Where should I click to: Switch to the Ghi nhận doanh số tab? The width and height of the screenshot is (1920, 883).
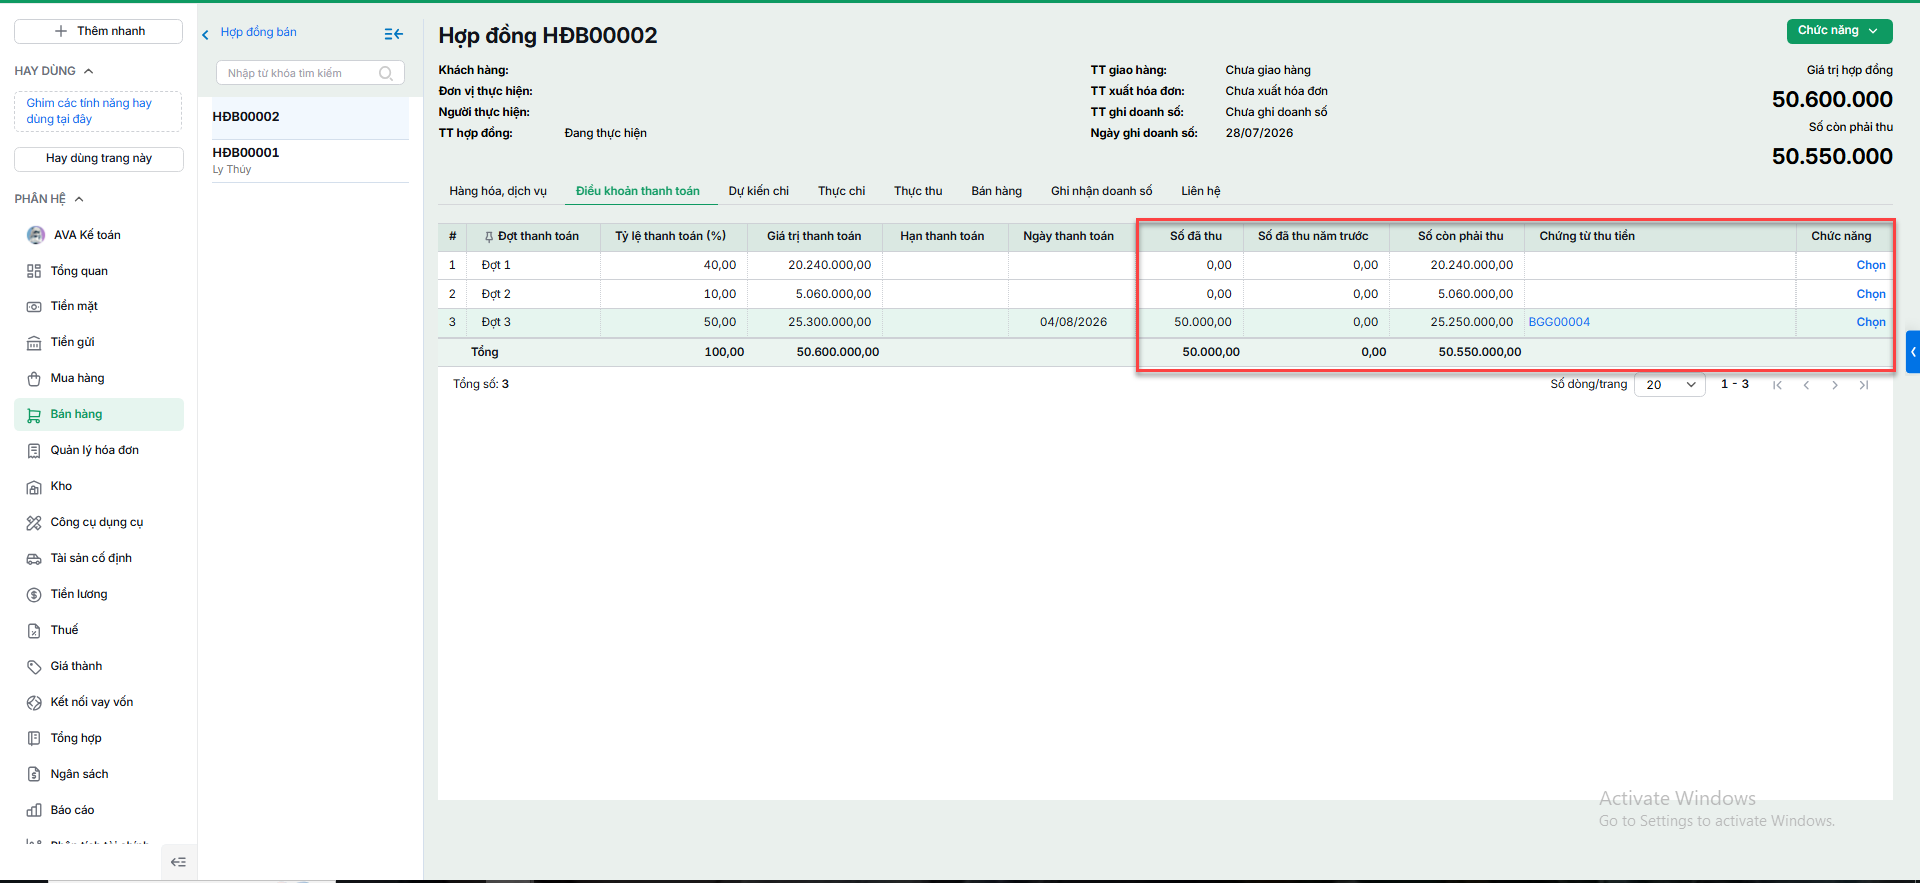click(x=1101, y=191)
